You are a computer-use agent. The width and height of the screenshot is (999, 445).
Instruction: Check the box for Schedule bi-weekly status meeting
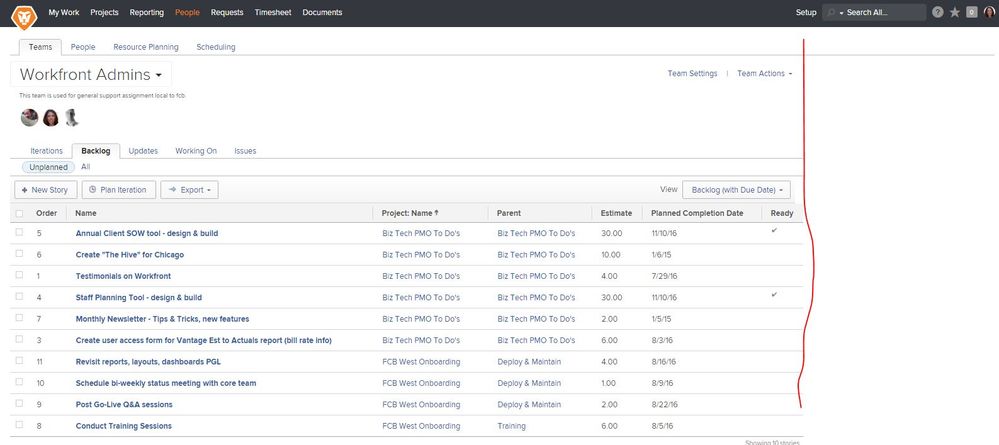coord(19,383)
